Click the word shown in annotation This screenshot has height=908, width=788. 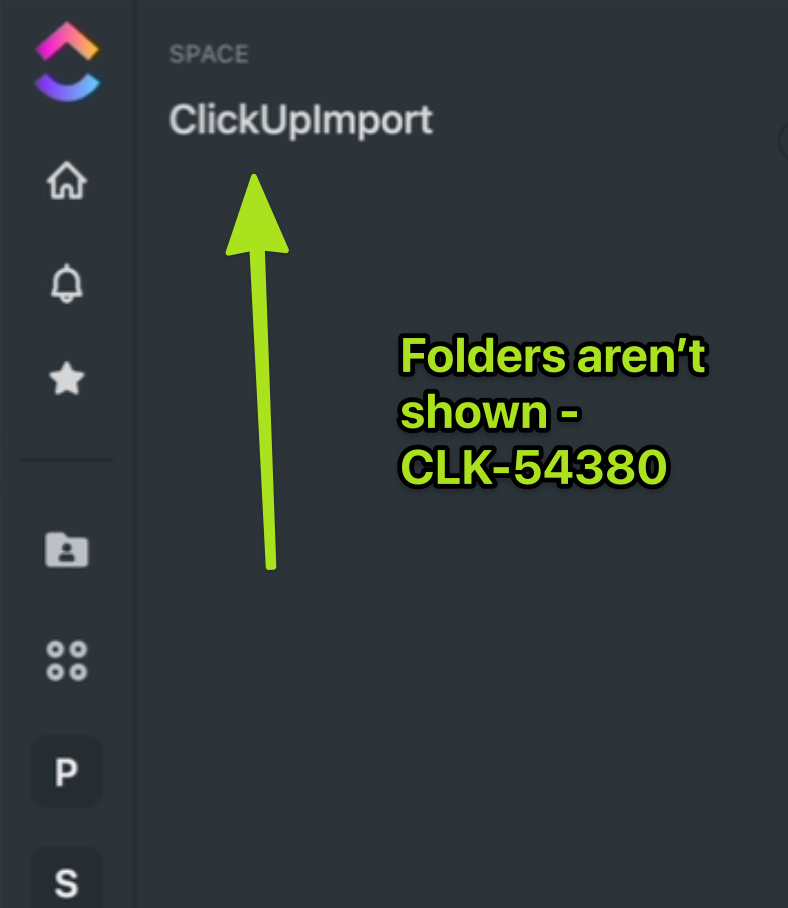[x=474, y=412]
